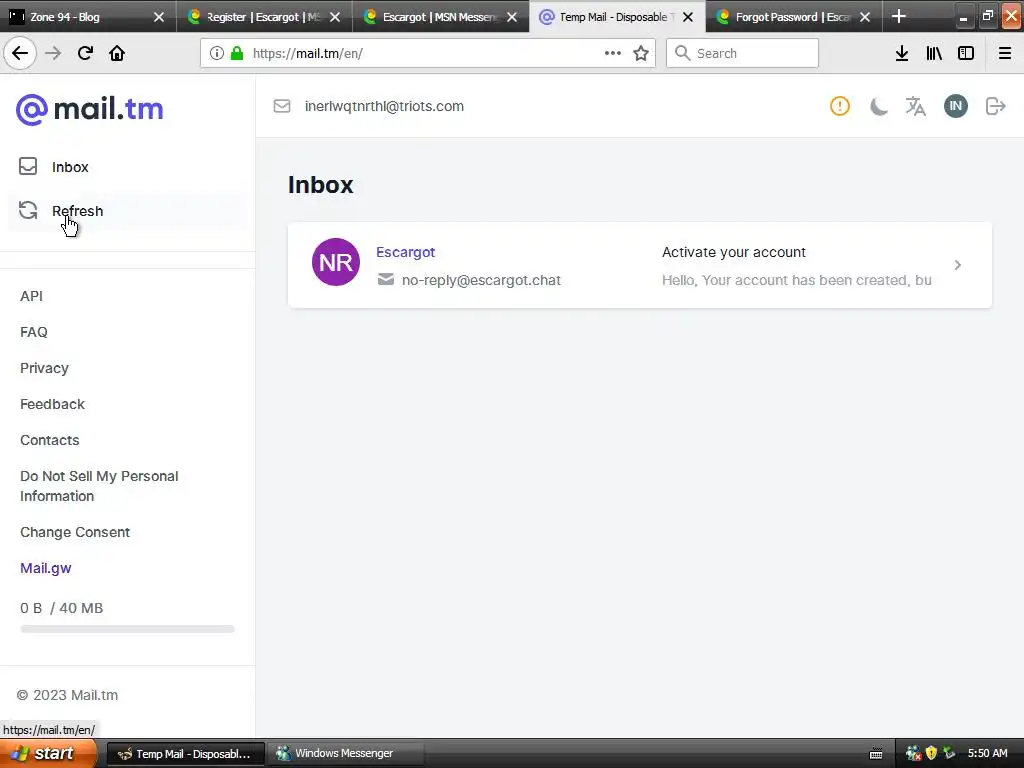Open the page actions three-dots menu
Image resolution: width=1024 pixels, height=768 pixels.
click(613, 53)
